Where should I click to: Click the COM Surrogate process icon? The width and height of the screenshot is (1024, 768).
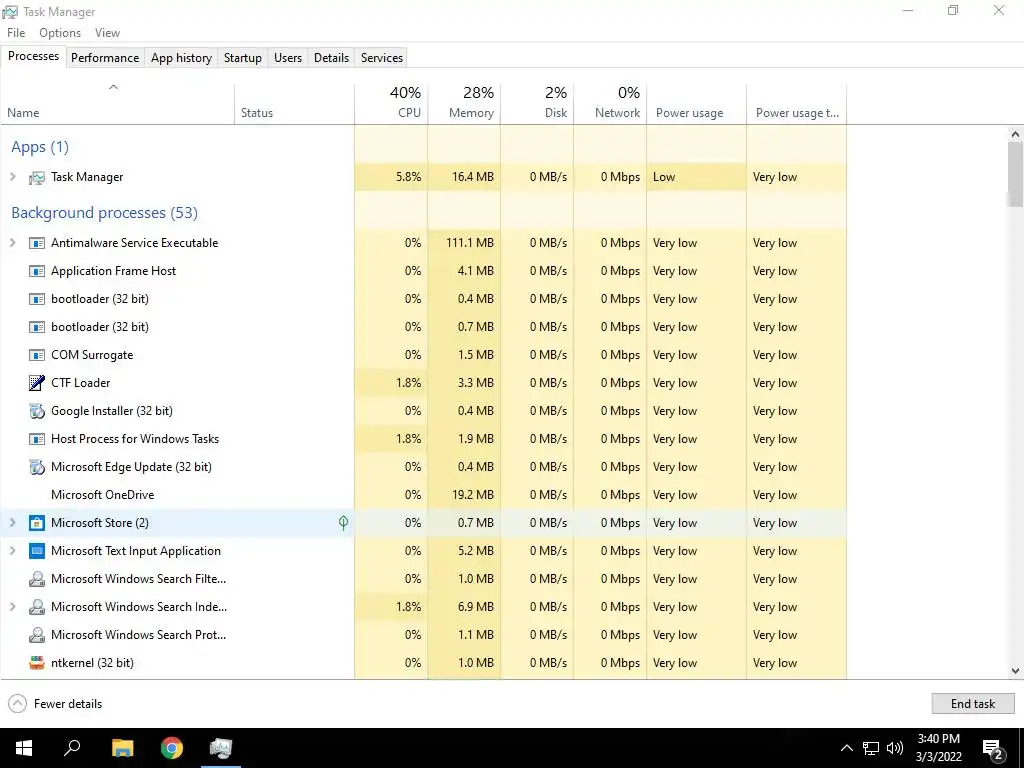37,355
